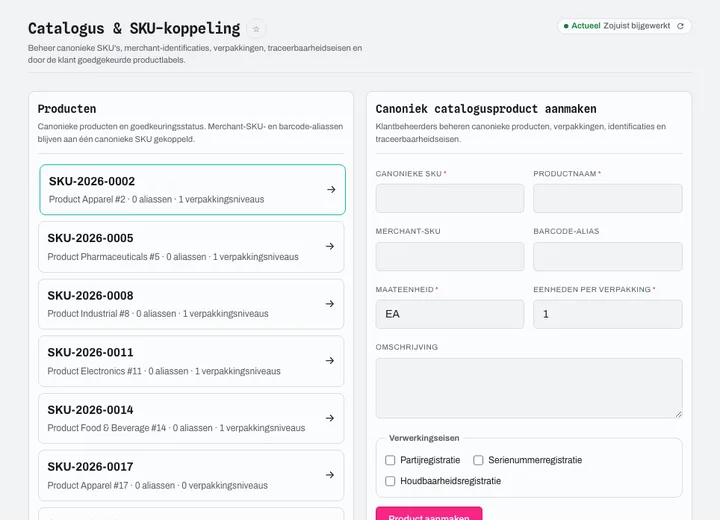
Task: Select the SKU-2026-0002 product title
Action: tap(92, 181)
